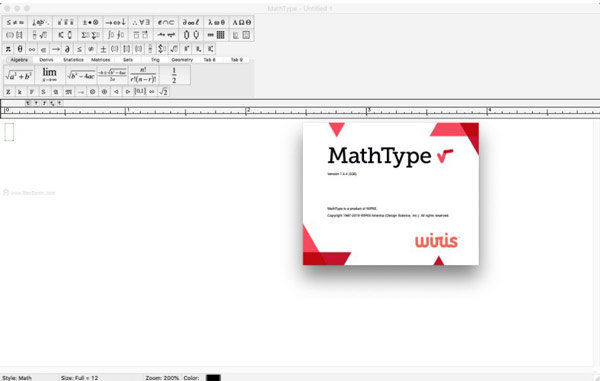Insert the single less-than-or-equal symbol button

tap(79, 49)
